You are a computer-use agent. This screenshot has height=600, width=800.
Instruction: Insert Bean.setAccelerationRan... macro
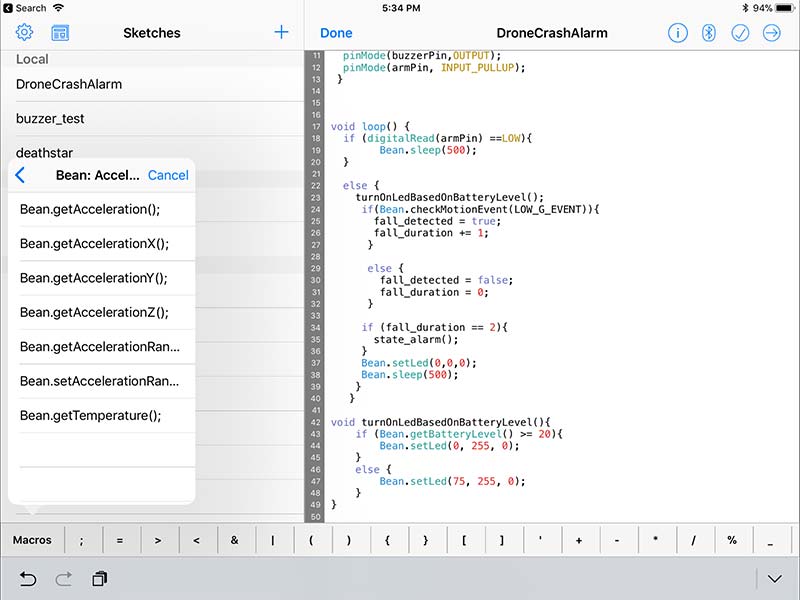pos(102,381)
